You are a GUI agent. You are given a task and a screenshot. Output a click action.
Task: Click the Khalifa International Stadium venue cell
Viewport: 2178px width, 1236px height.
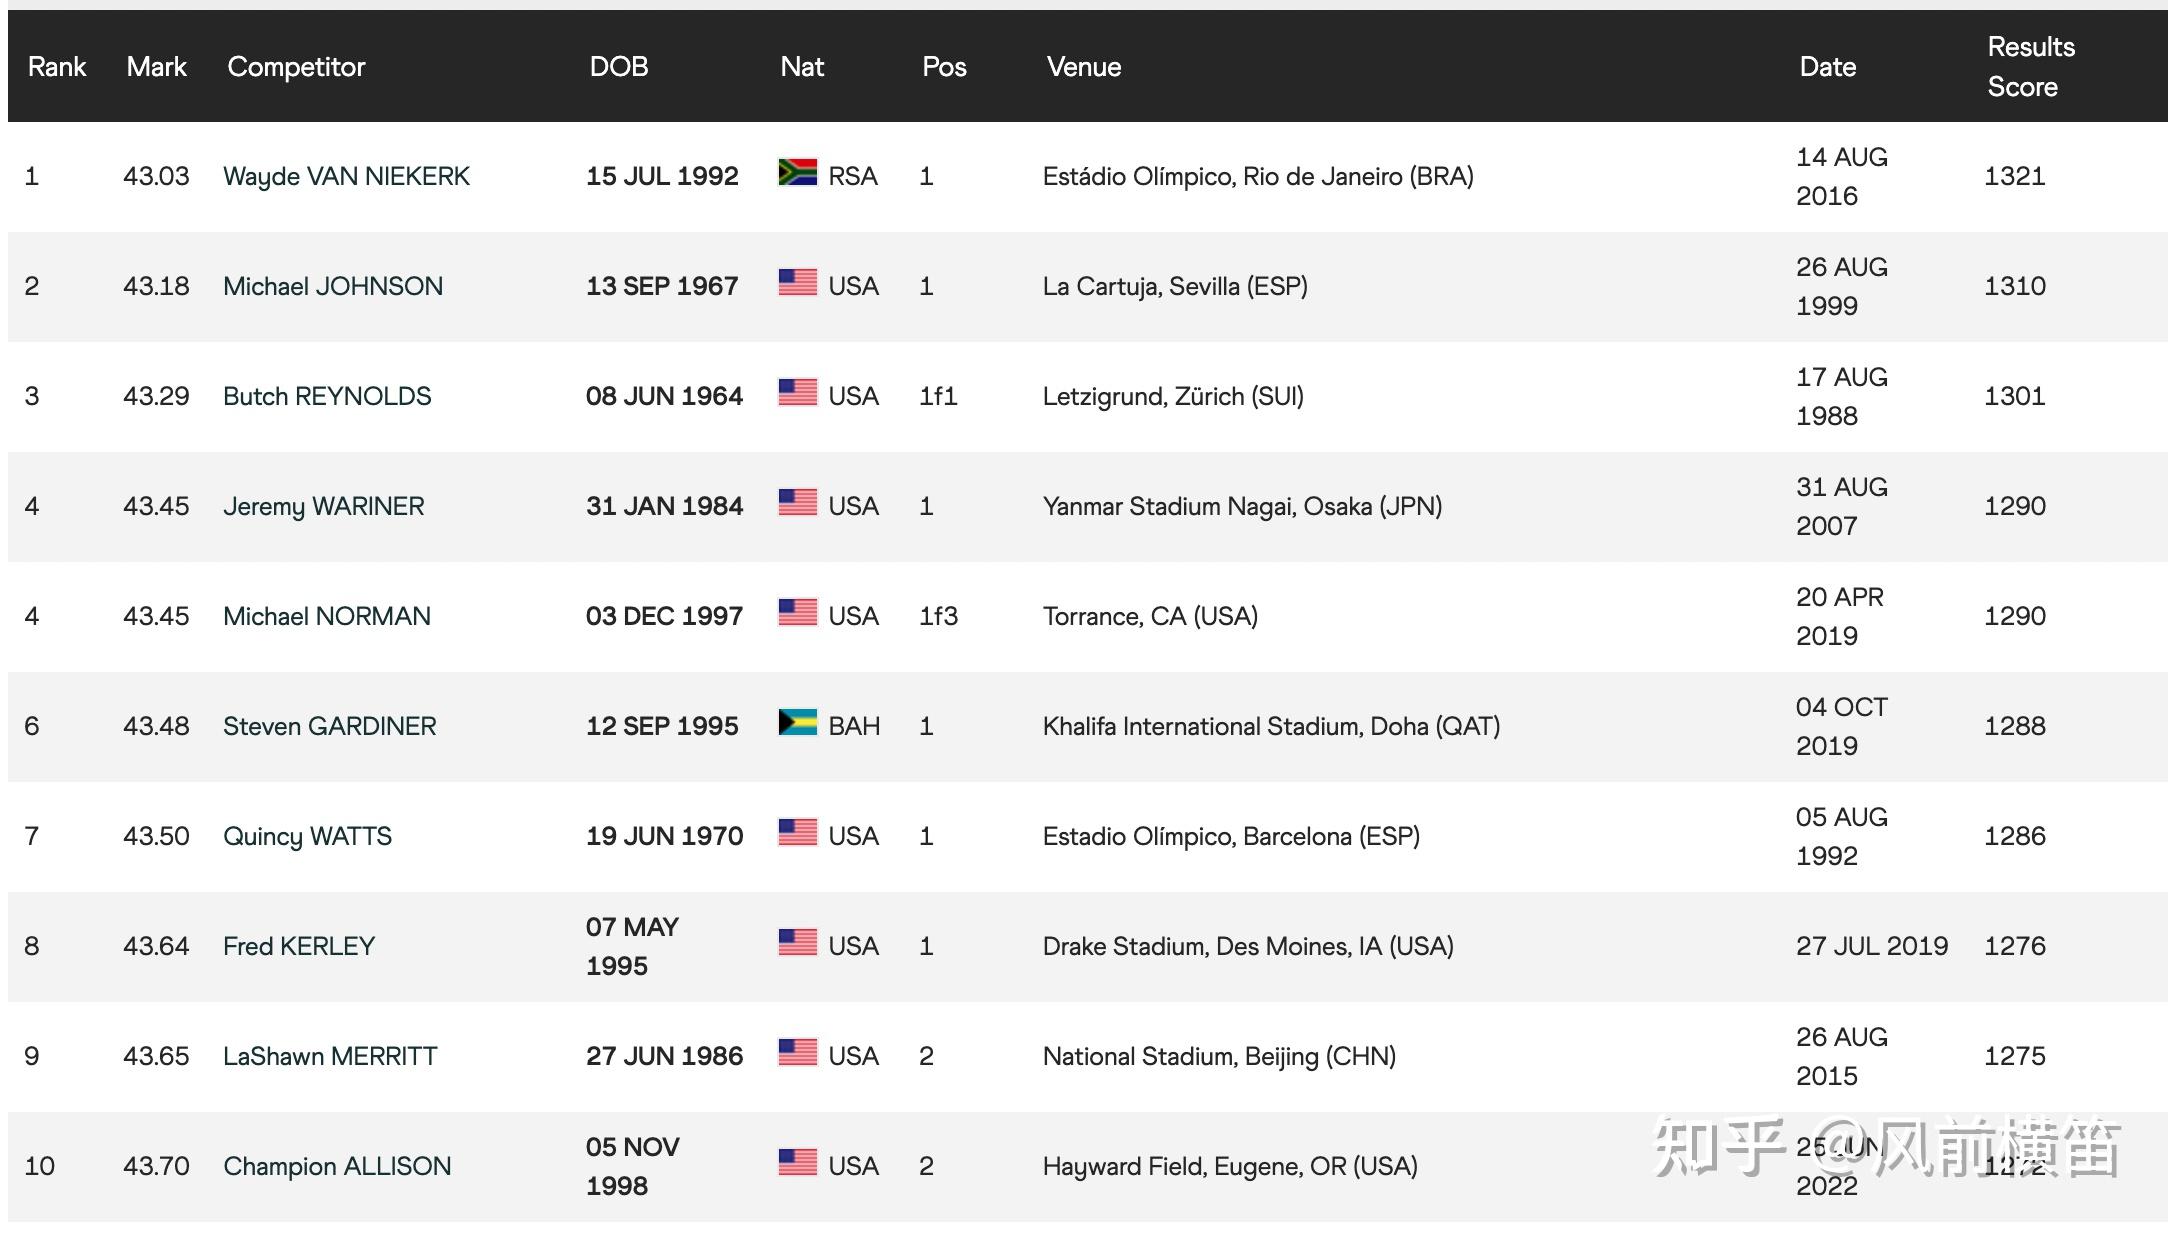tap(1270, 727)
